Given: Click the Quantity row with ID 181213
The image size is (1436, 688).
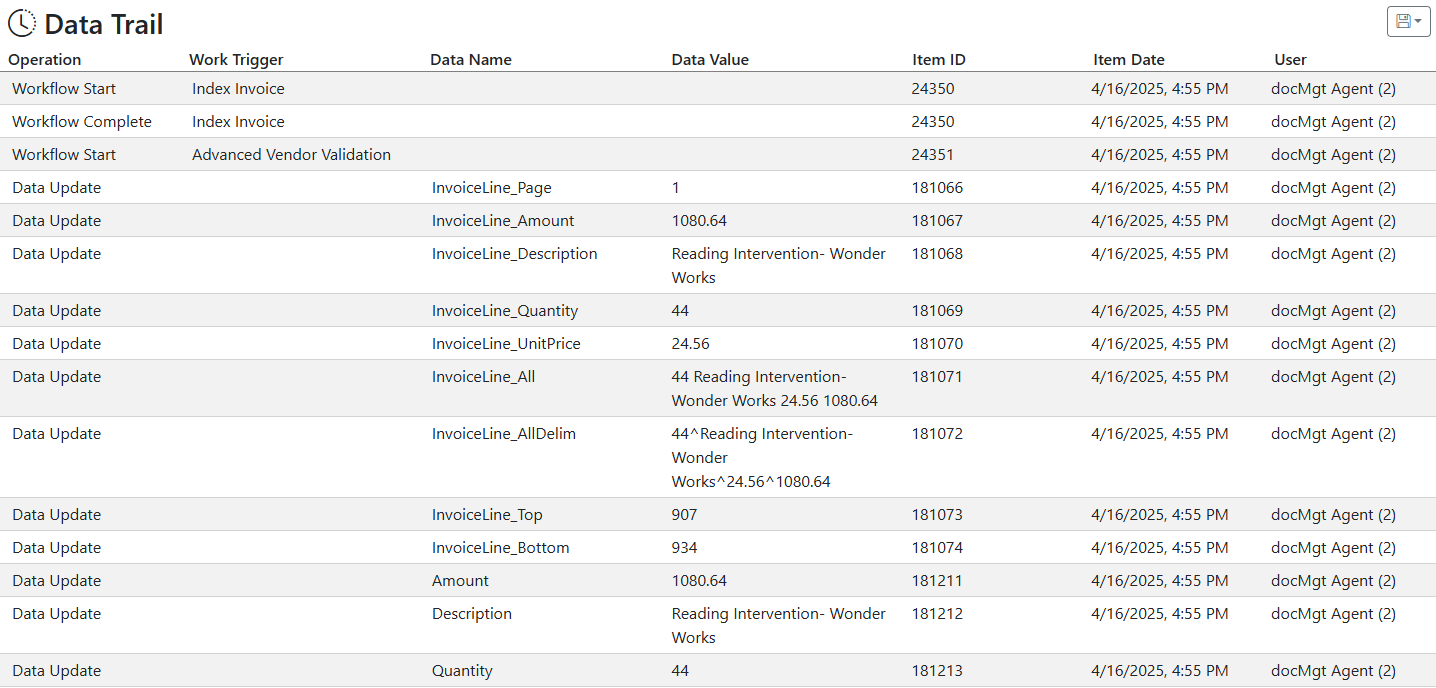Looking at the screenshot, I should tap(718, 670).
